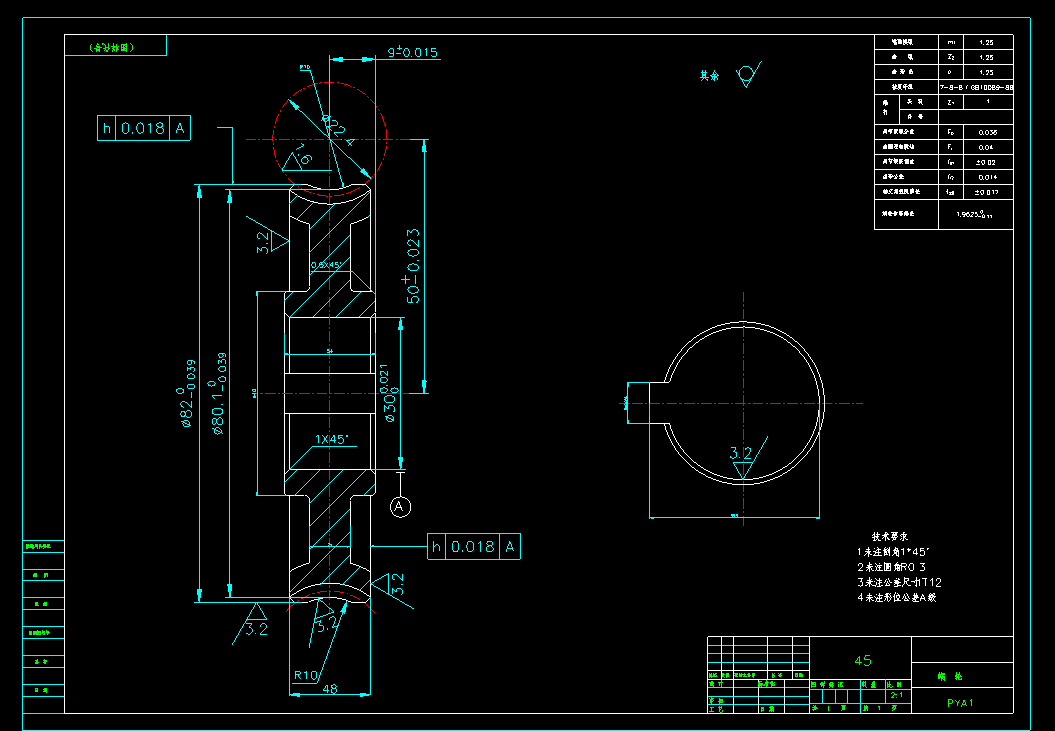Select technical note 1 about 1*45° chamfer

894,551
